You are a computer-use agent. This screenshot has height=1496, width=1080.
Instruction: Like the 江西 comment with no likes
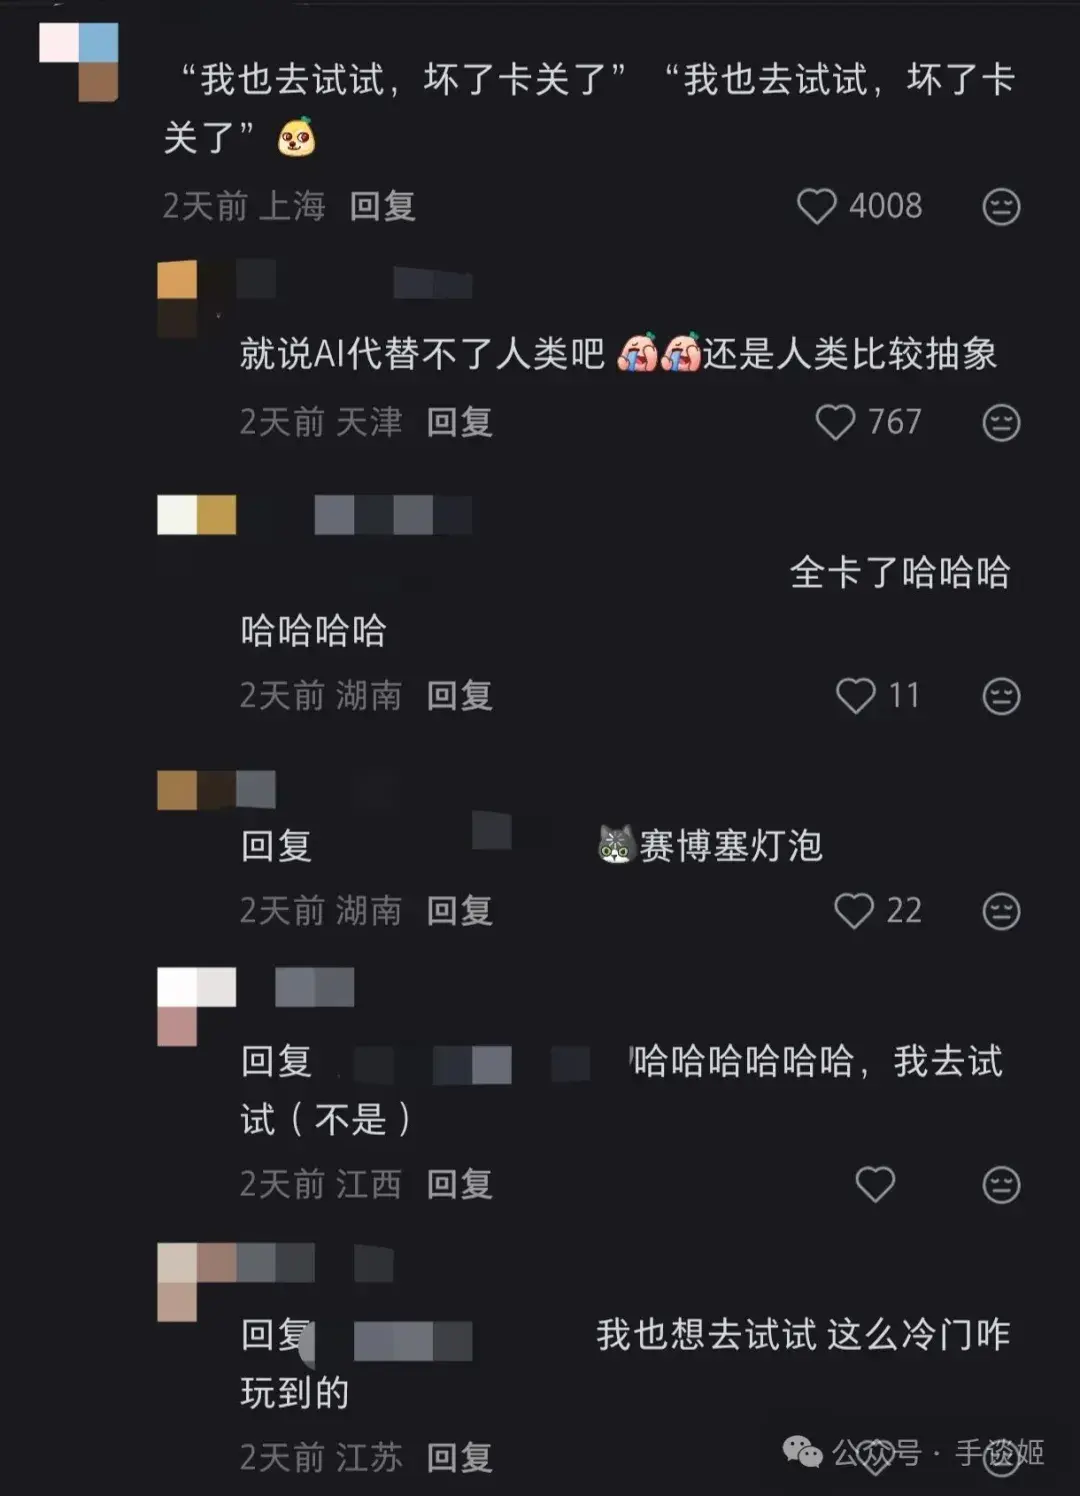point(875,1184)
